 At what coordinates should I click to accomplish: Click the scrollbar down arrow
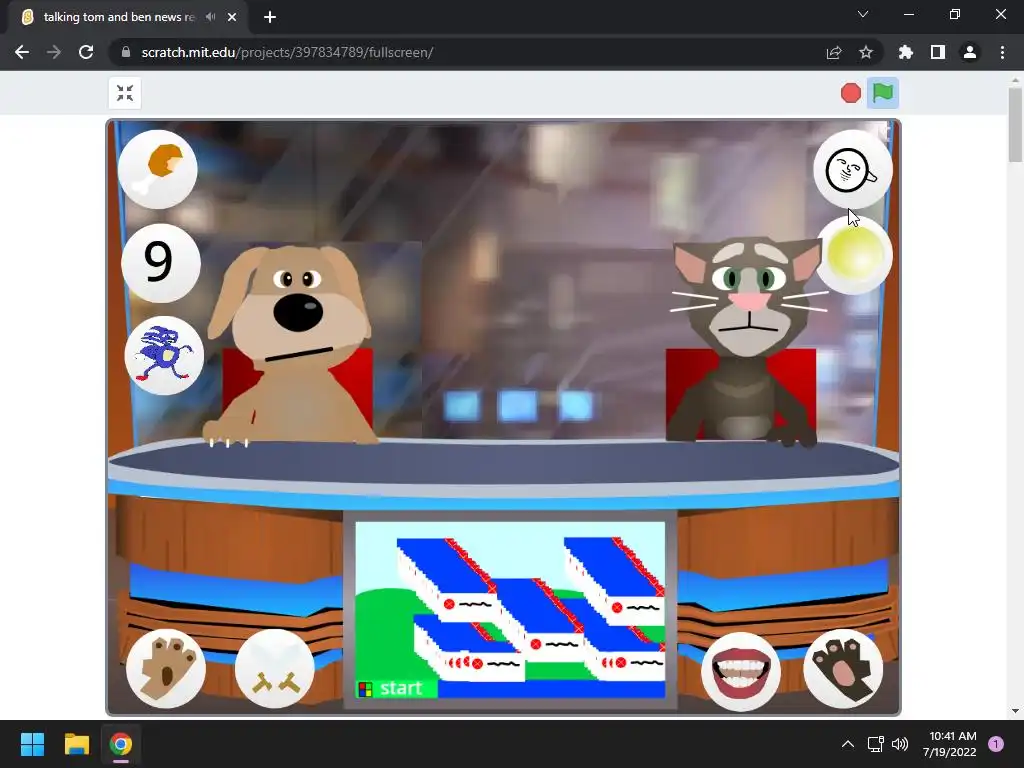[1015, 711]
